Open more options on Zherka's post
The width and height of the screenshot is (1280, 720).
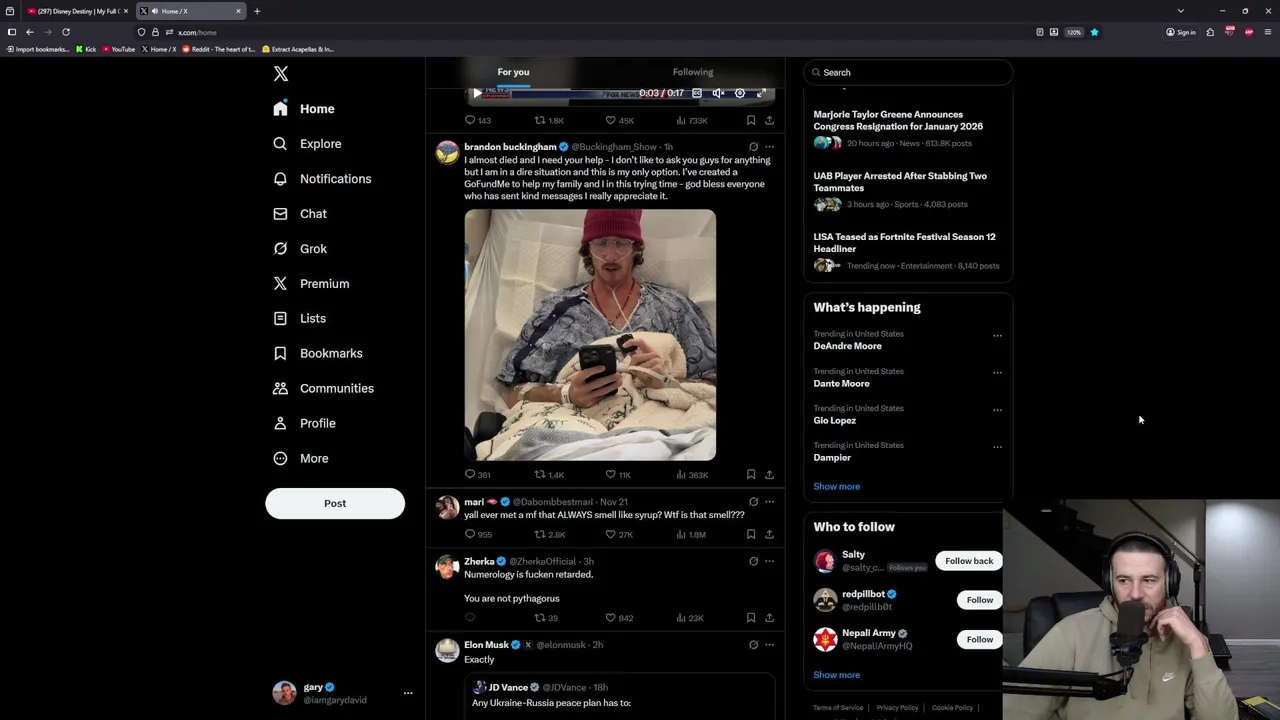tap(769, 561)
